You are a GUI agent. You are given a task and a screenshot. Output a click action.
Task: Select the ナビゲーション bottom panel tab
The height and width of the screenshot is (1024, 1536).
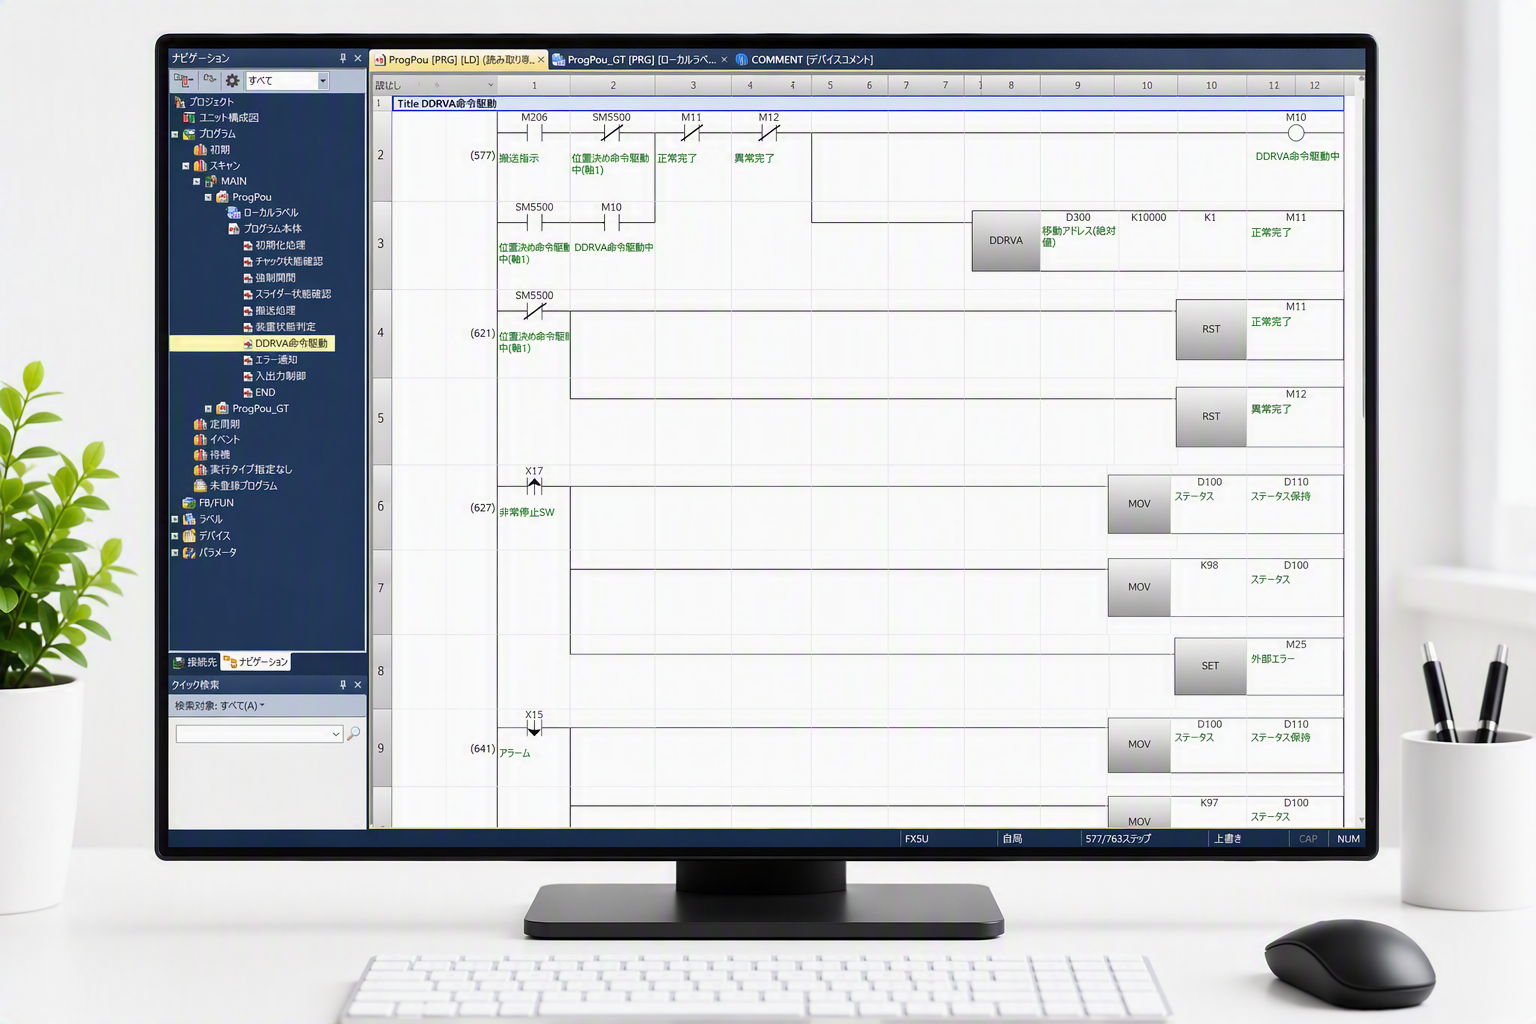click(256, 662)
